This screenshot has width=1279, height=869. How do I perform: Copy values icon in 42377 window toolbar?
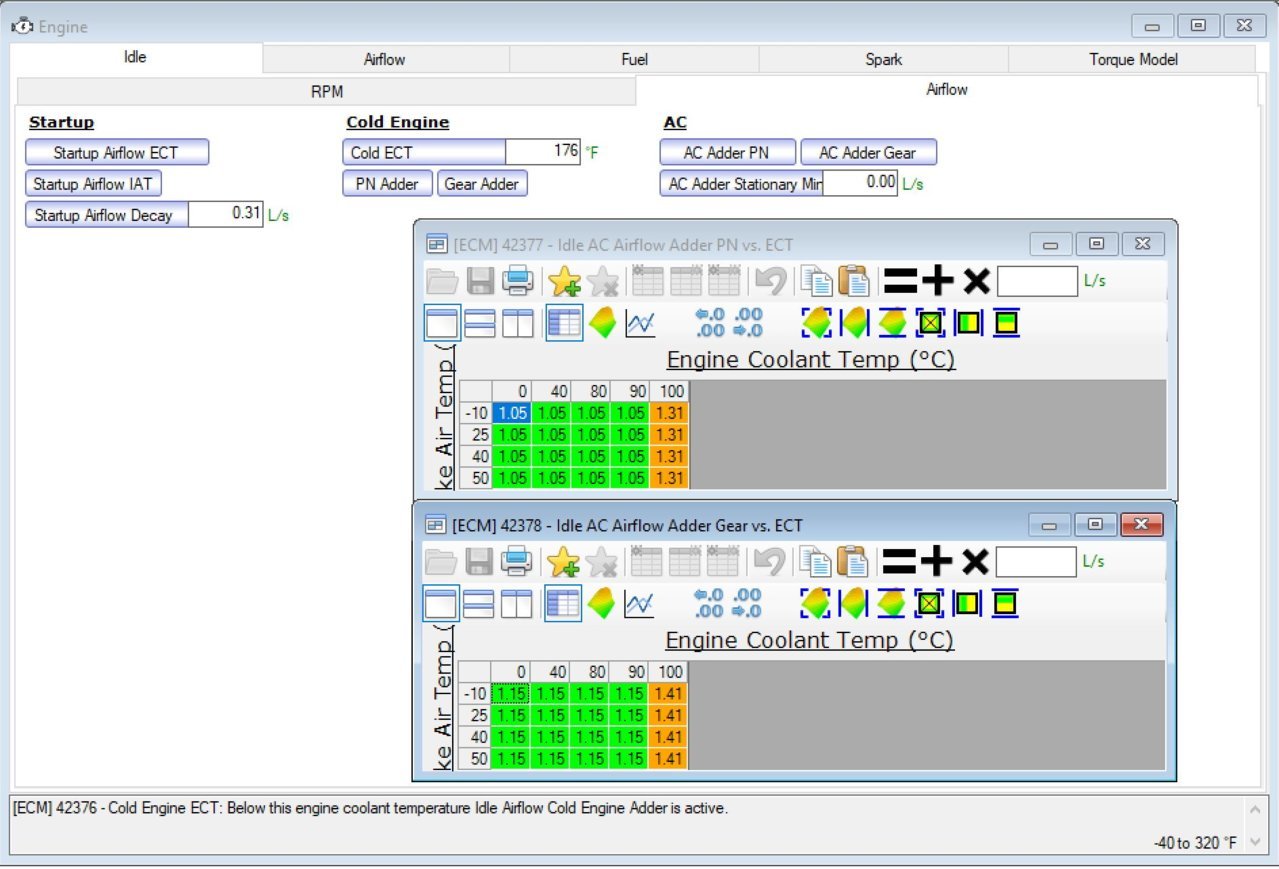[816, 281]
